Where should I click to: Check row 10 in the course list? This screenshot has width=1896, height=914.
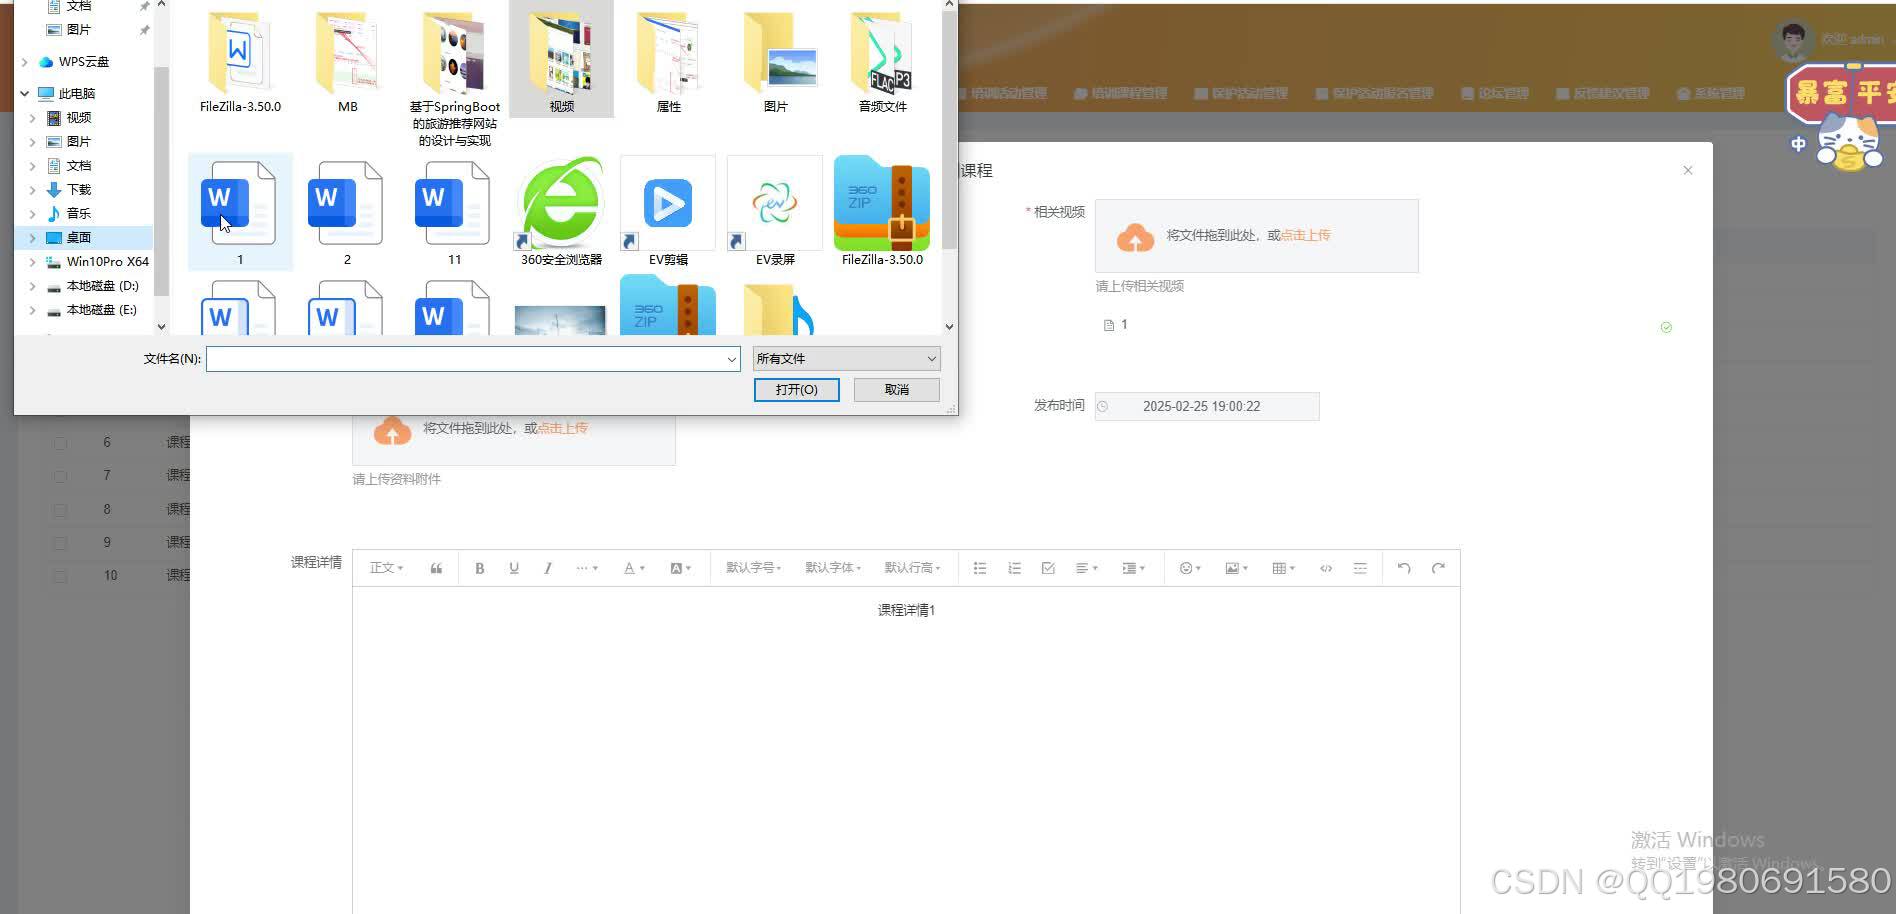(x=60, y=575)
